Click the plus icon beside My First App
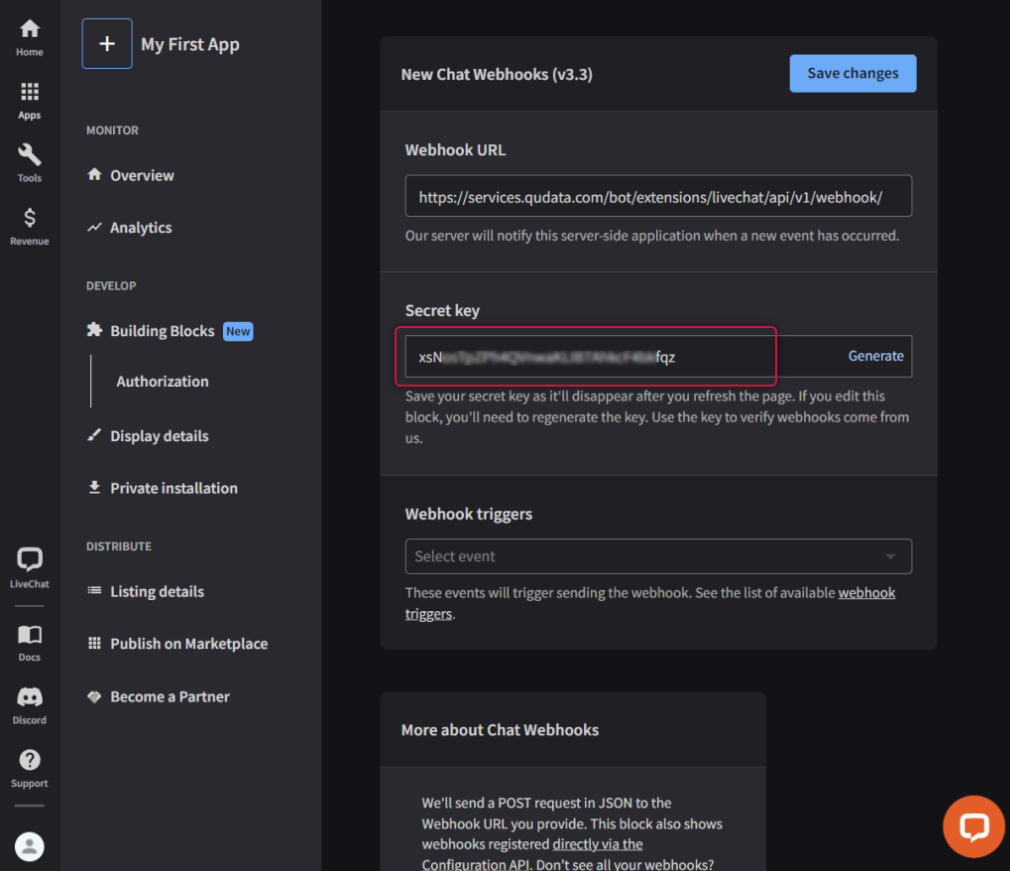 pyautogui.click(x=107, y=44)
